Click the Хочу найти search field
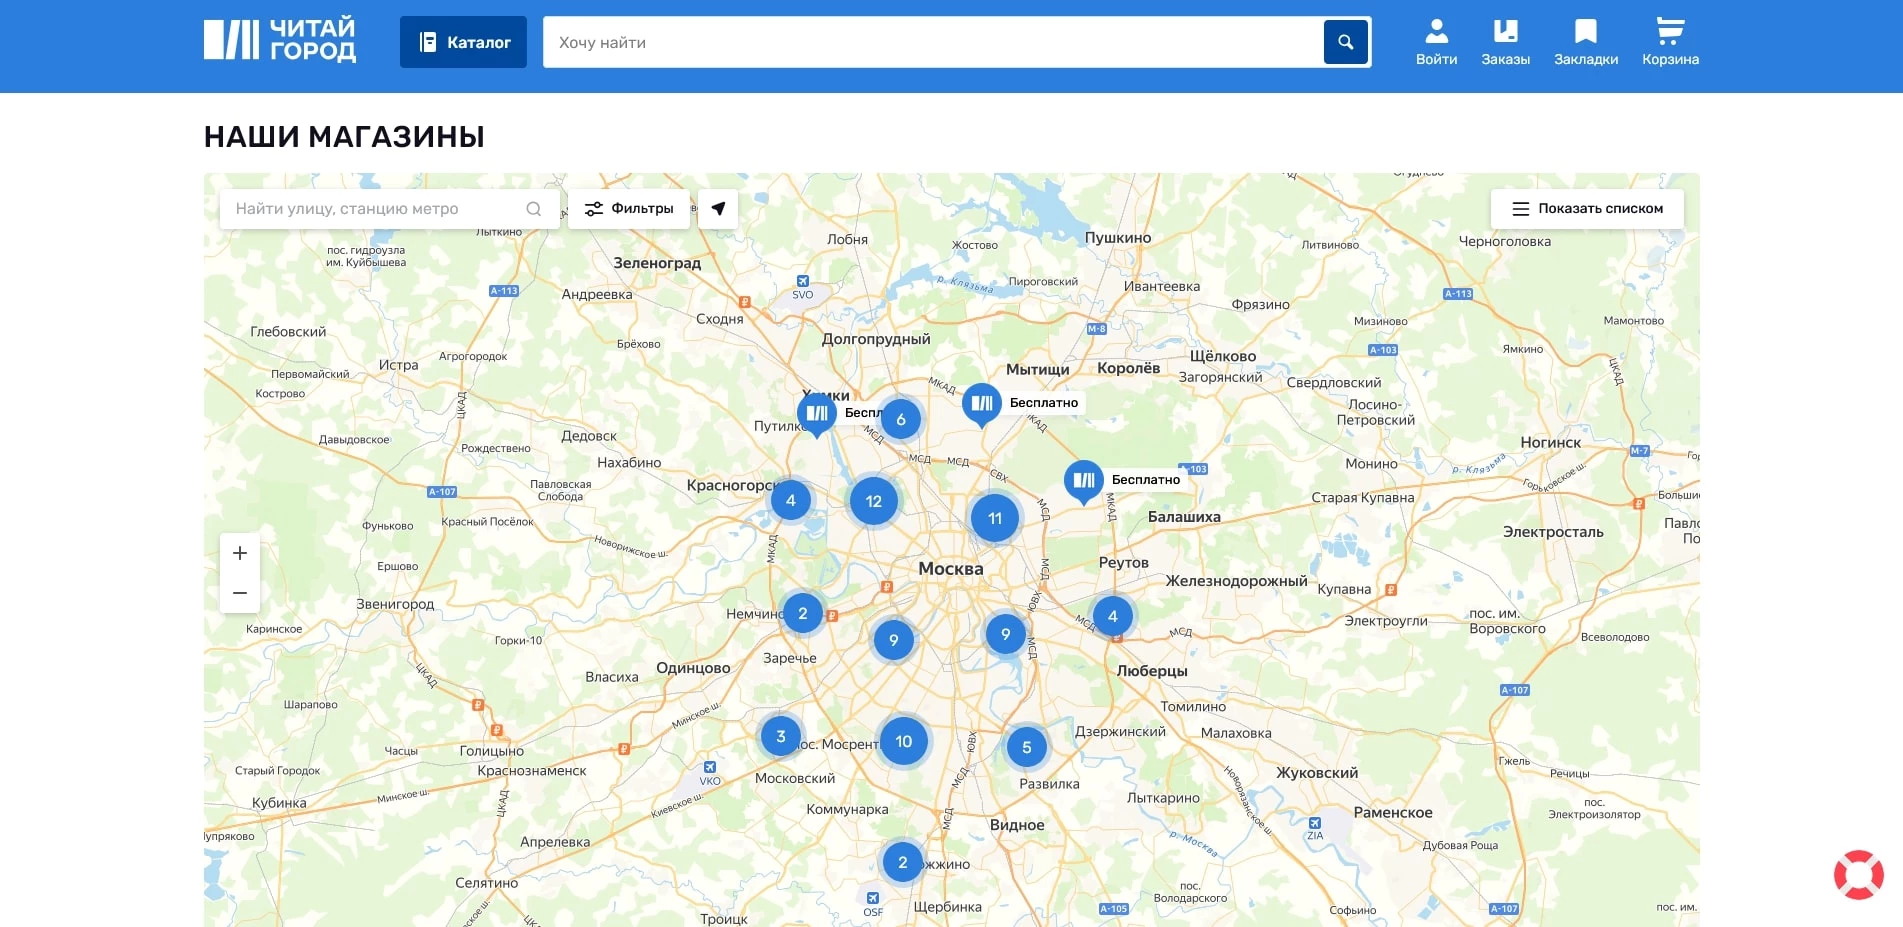The image size is (1903, 927). point(930,42)
